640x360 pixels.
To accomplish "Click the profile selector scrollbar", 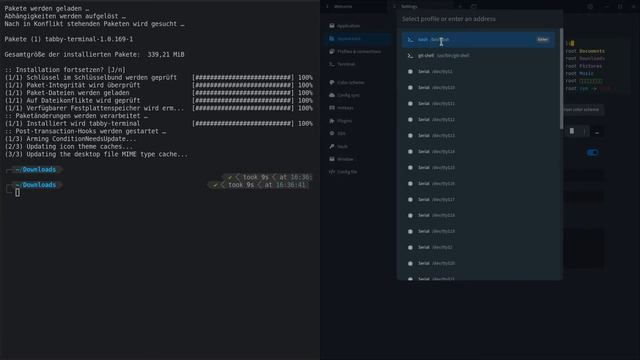I will coord(562,78).
